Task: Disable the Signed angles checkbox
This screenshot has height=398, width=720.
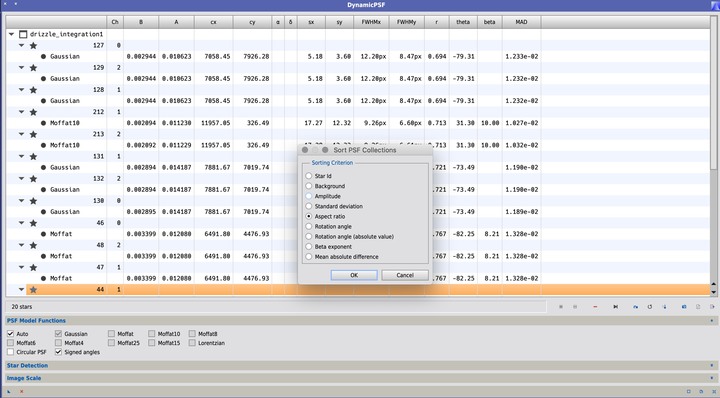Action: [x=58, y=352]
